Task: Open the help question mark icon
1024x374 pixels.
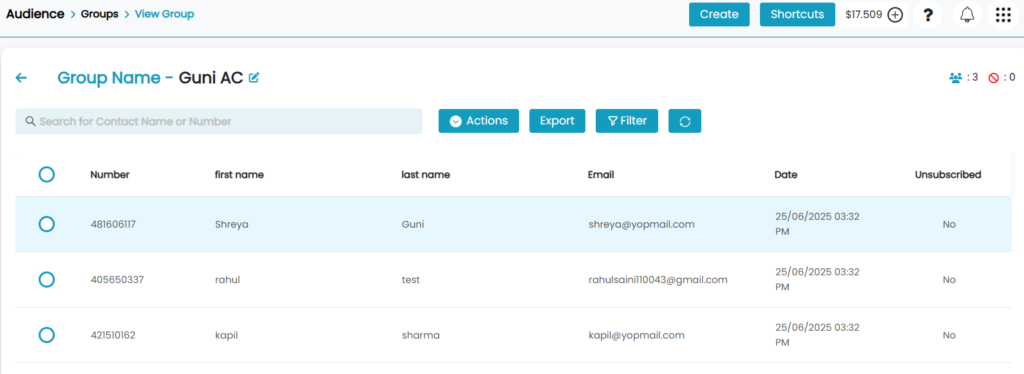Action: click(927, 14)
